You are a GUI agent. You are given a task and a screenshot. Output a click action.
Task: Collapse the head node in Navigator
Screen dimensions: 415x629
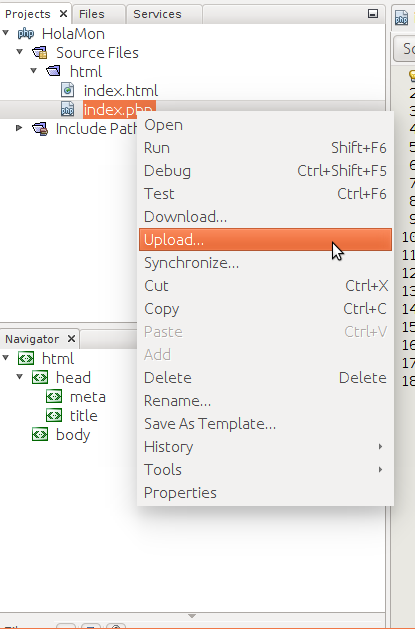20,377
